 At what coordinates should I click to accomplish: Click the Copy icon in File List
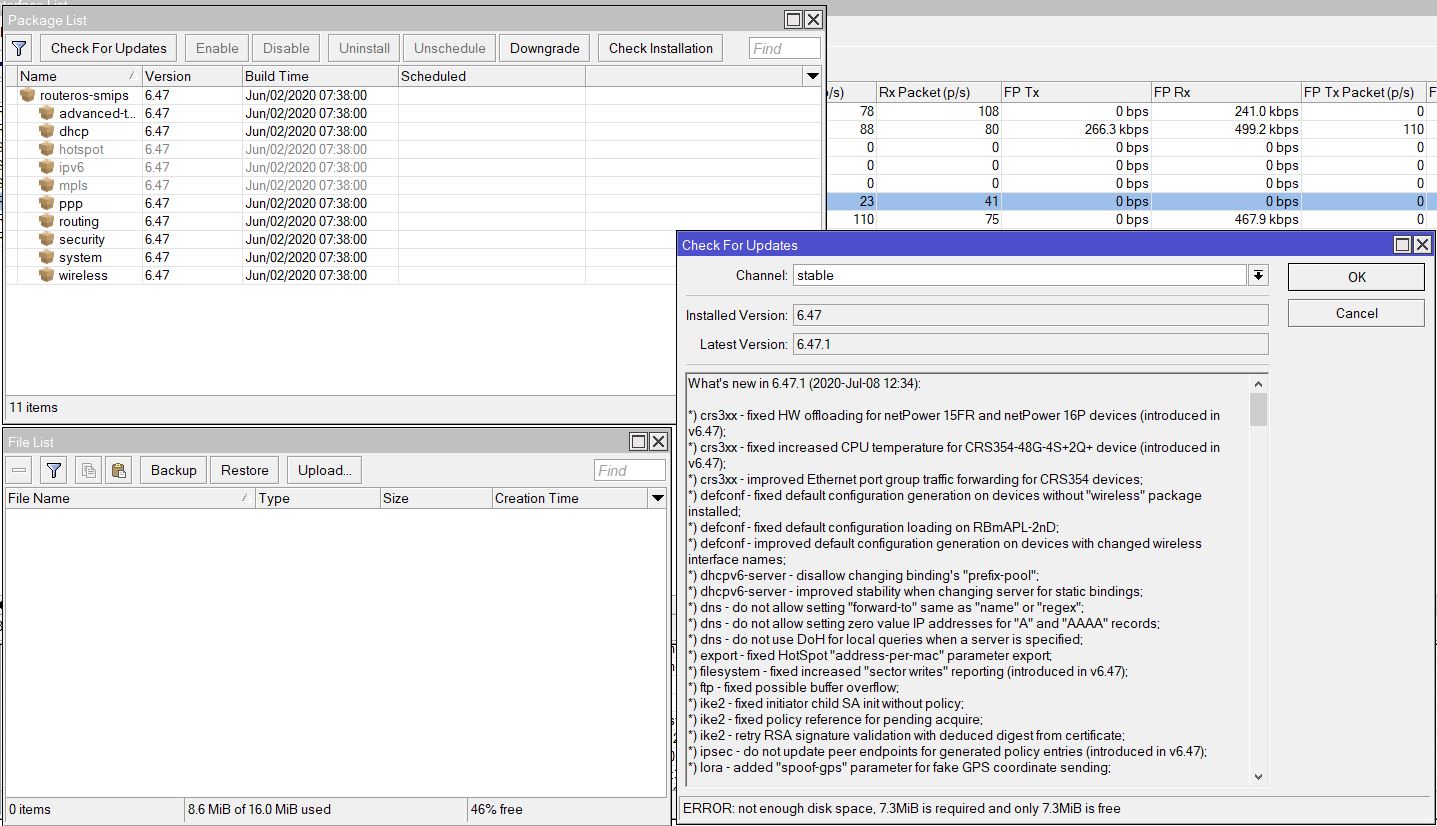pyautogui.click(x=88, y=470)
